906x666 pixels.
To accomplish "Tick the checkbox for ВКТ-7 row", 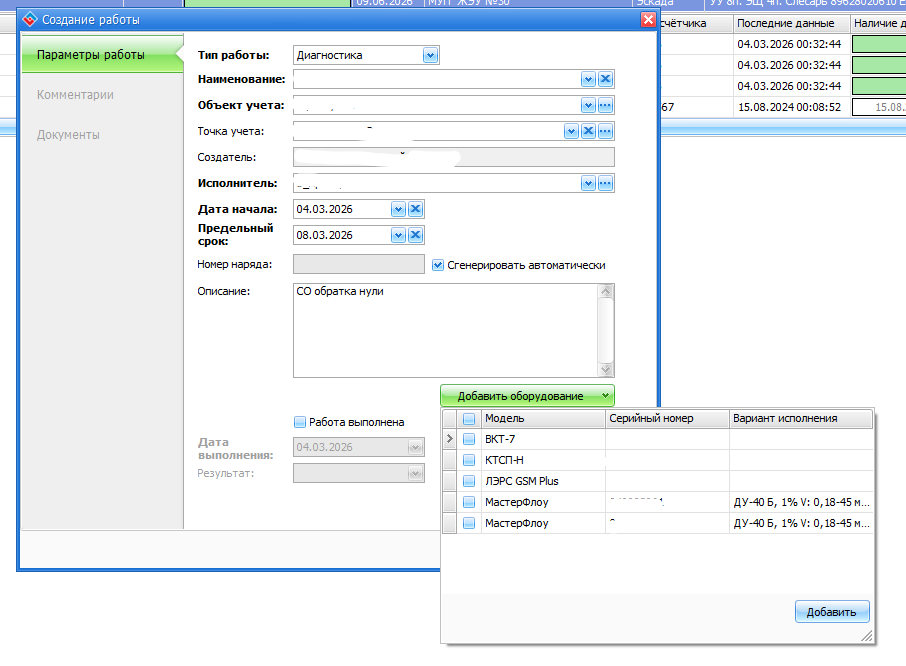I will coord(469,439).
